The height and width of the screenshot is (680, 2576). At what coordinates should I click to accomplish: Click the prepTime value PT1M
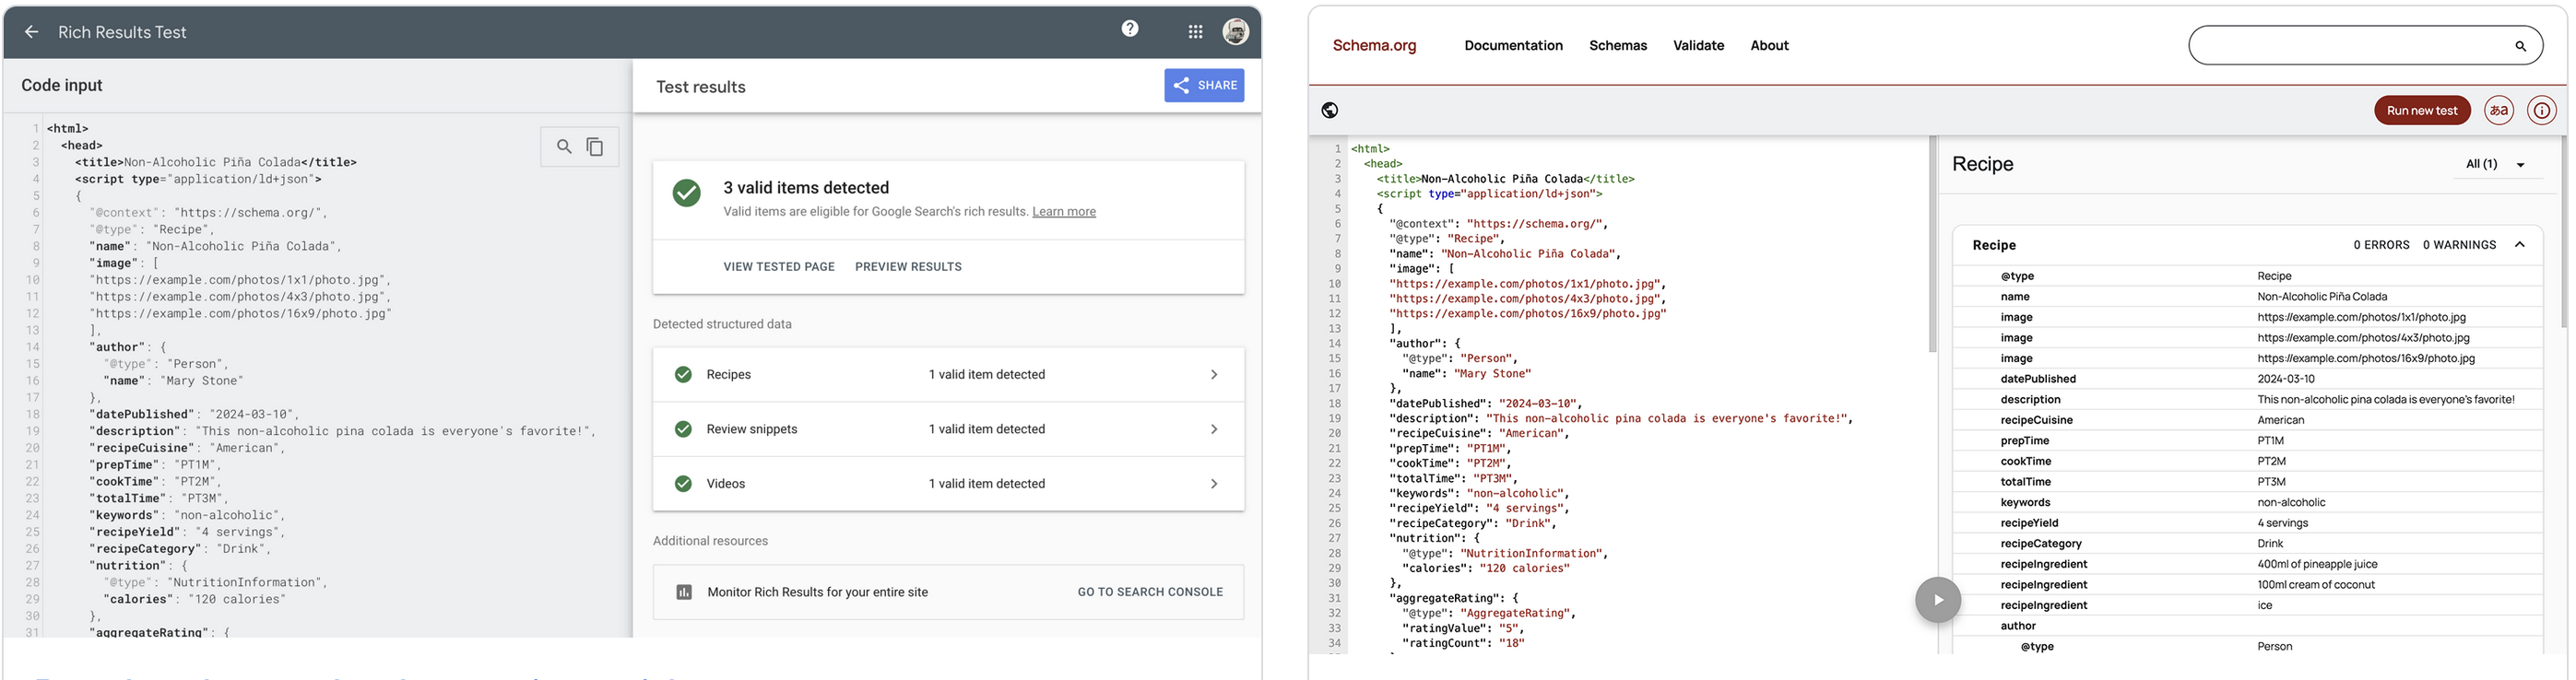click(2270, 441)
